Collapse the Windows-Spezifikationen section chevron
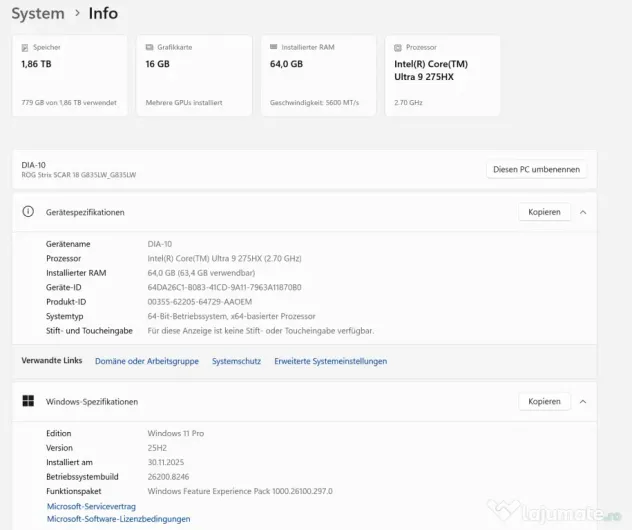 (583, 401)
